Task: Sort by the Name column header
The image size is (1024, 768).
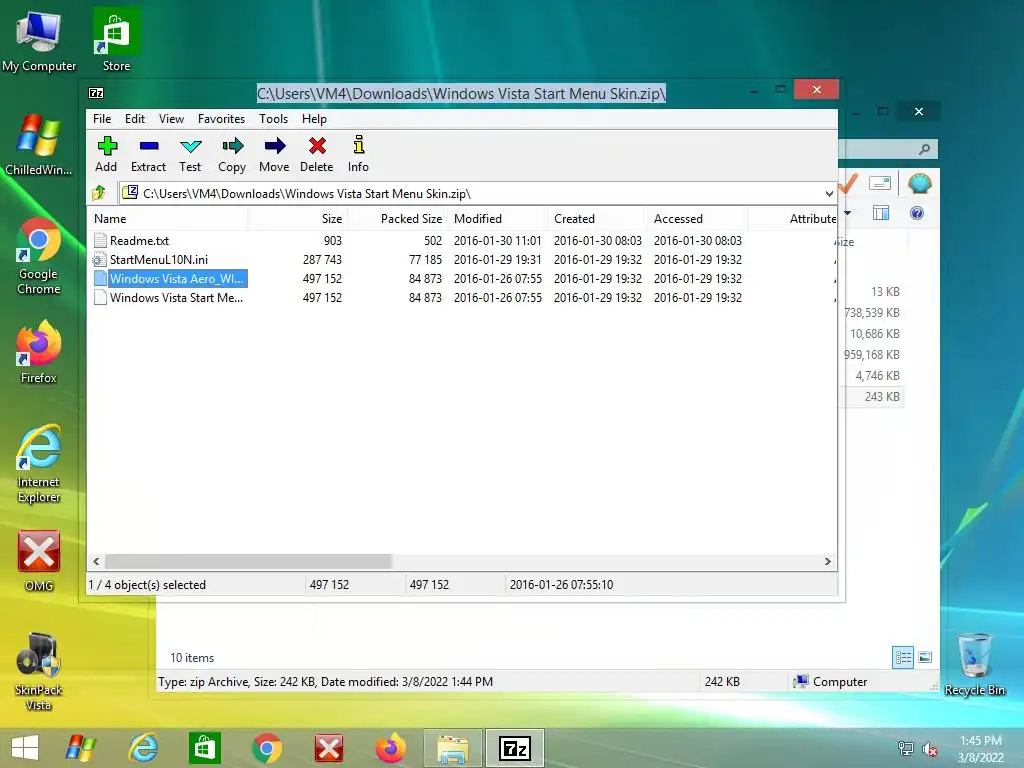Action: (x=167, y=219)
